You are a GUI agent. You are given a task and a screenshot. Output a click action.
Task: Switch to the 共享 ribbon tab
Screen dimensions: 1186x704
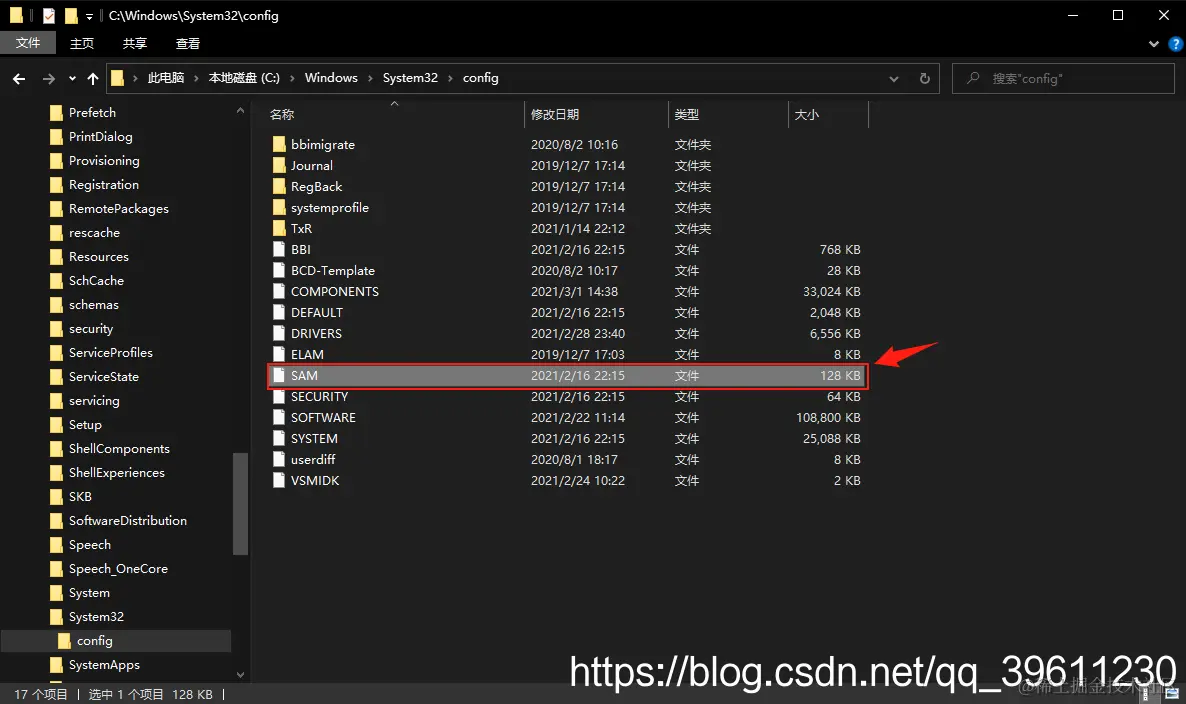coord(135,44)
